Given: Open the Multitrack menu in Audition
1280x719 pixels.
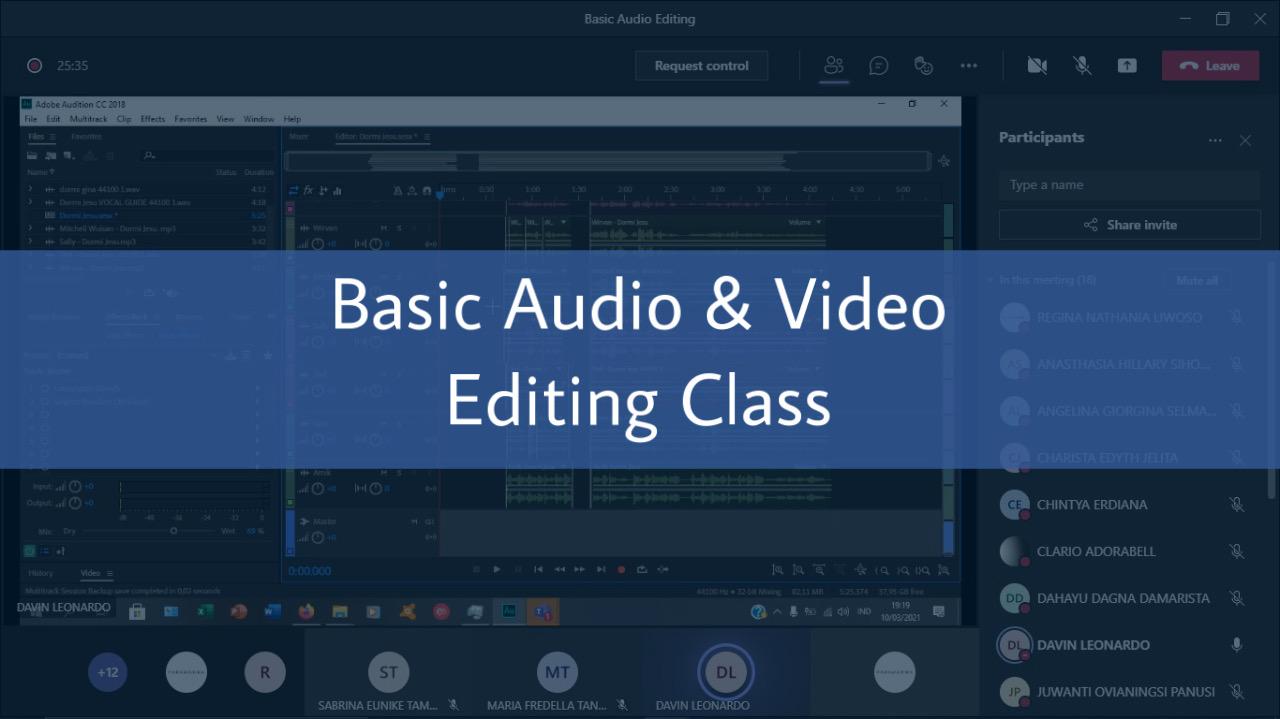Looking at the screenshot, I should (x=88, y=119).
